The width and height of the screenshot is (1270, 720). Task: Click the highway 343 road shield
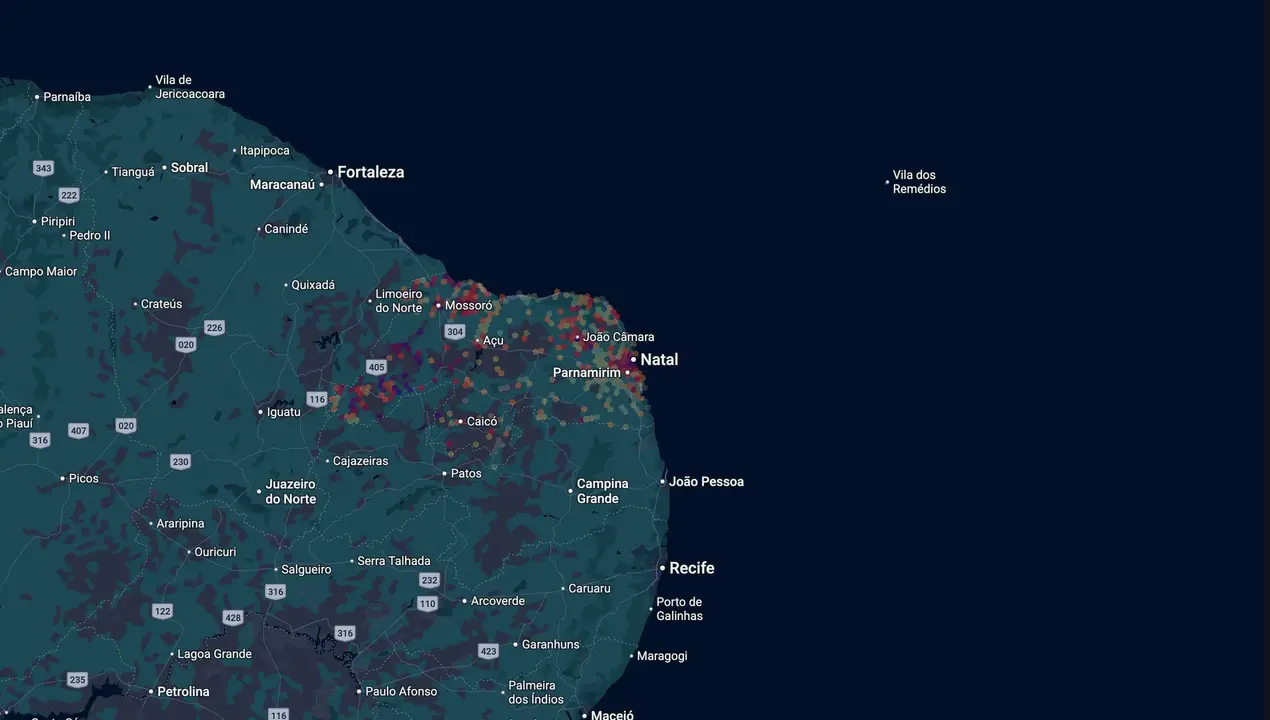[43, 168]
